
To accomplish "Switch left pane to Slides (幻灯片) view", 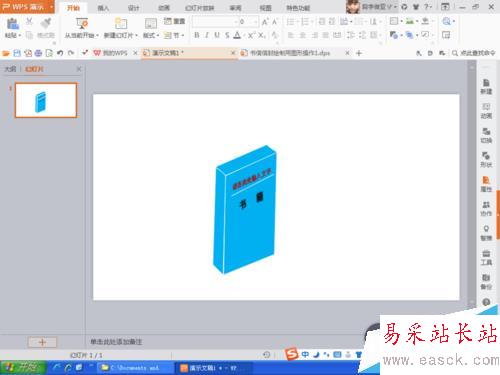I will (34, 69).
